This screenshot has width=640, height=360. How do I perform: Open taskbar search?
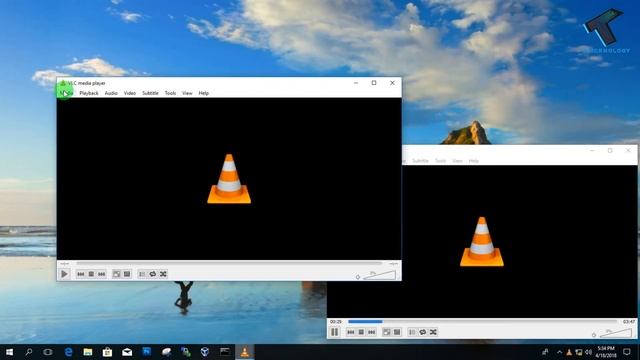[x=29, y=352]
